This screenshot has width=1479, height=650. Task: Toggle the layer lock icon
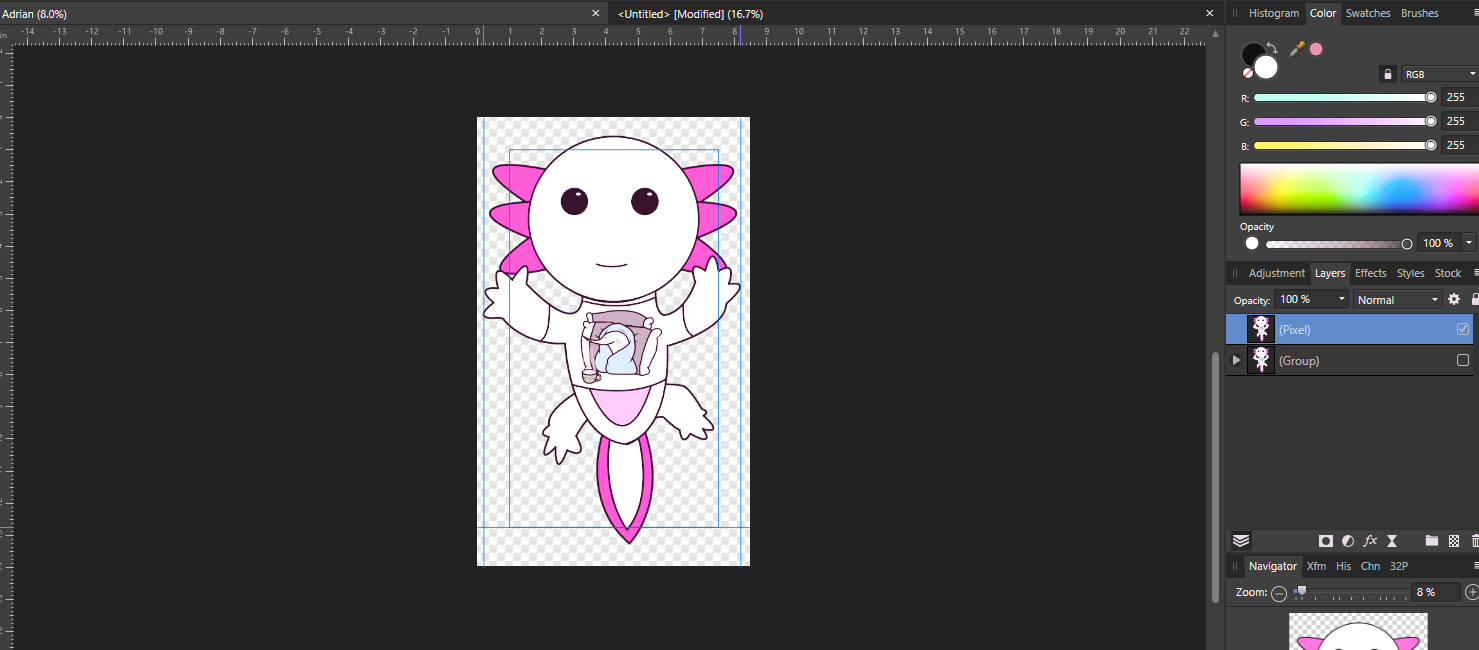(x=1475, y=299)
